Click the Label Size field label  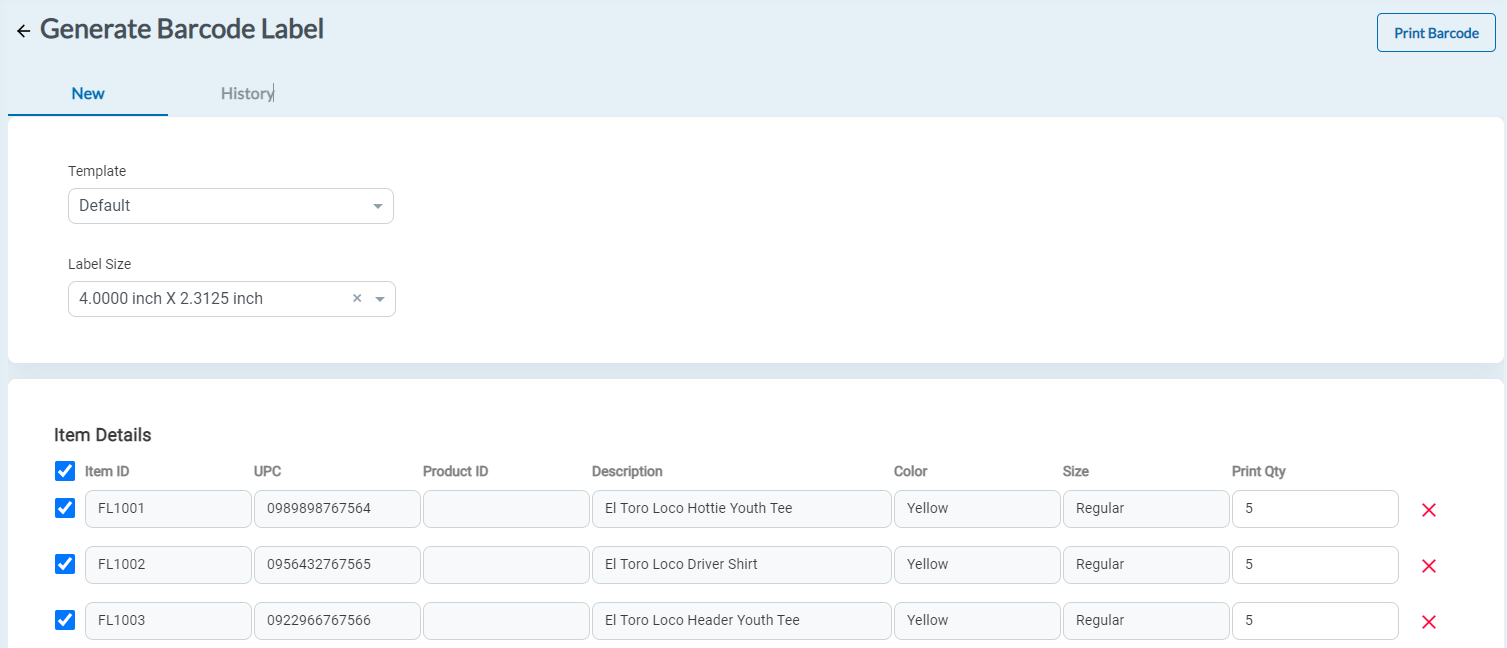tap(100, 264)
